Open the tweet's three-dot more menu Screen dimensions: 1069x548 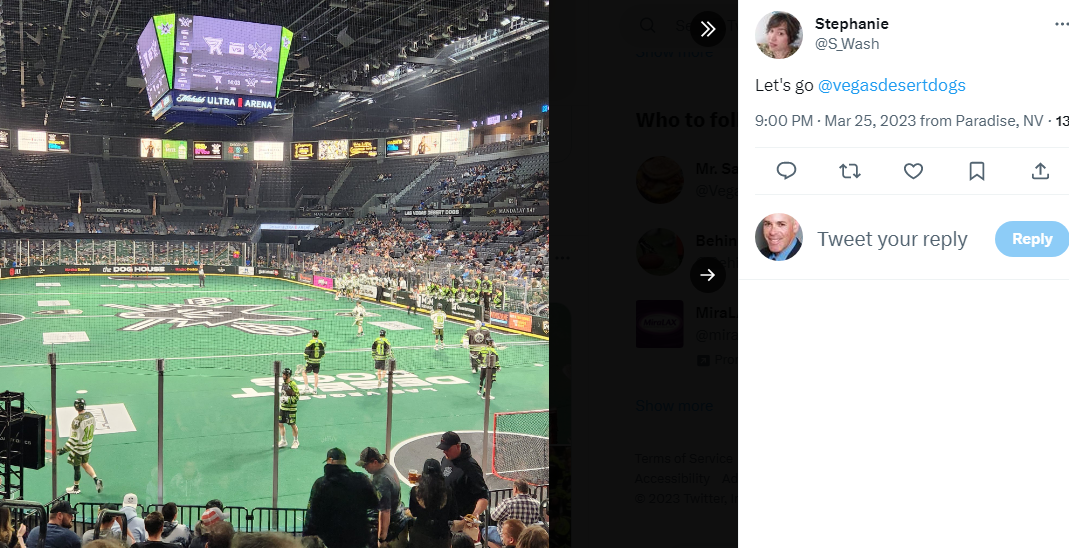point(1062,25)
